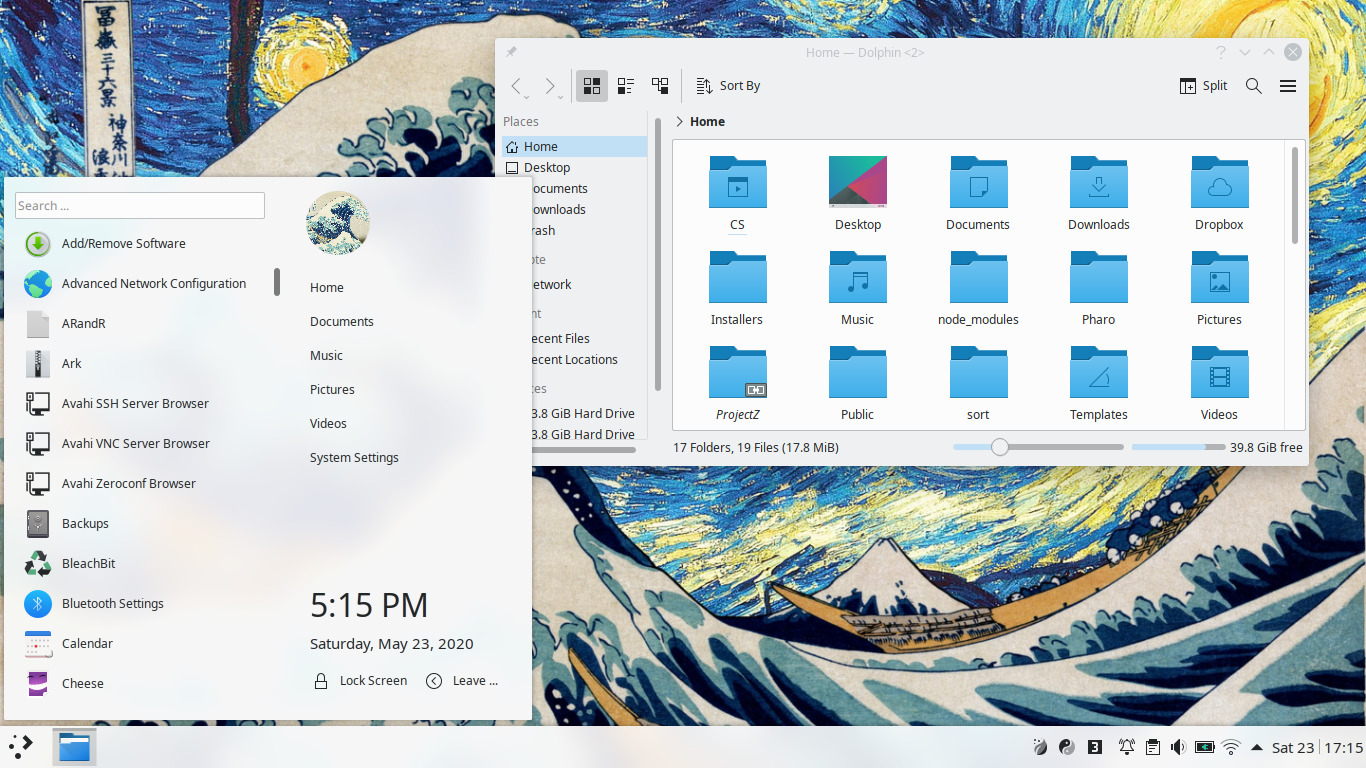Expand hidden system tray icons arrow
This screenshot has height=768, width=1366.
(x=1257, y=747)
